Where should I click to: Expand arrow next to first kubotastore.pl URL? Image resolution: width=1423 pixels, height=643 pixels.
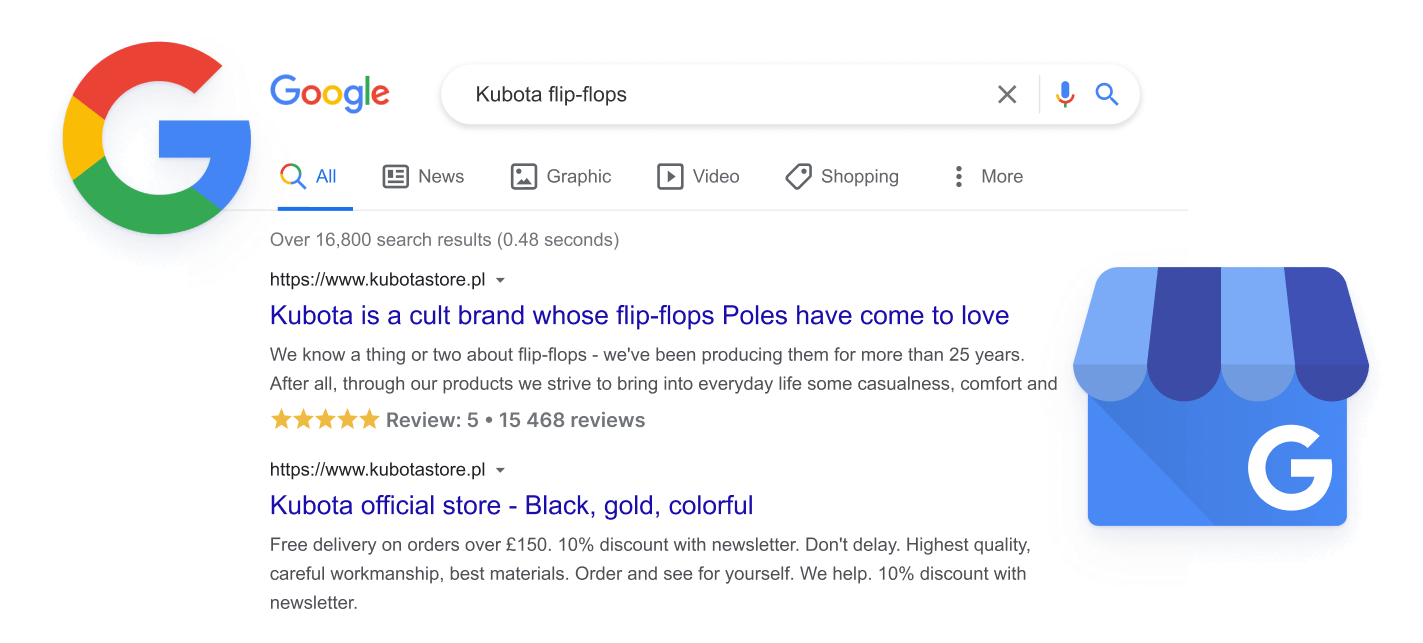501,281
